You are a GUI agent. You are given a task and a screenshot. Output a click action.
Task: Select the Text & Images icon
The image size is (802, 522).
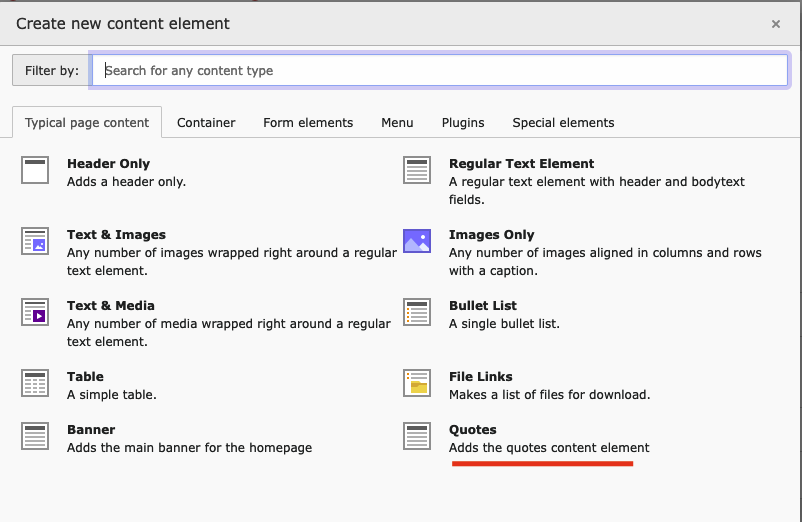pyautogui.click(x=35, y=241)
